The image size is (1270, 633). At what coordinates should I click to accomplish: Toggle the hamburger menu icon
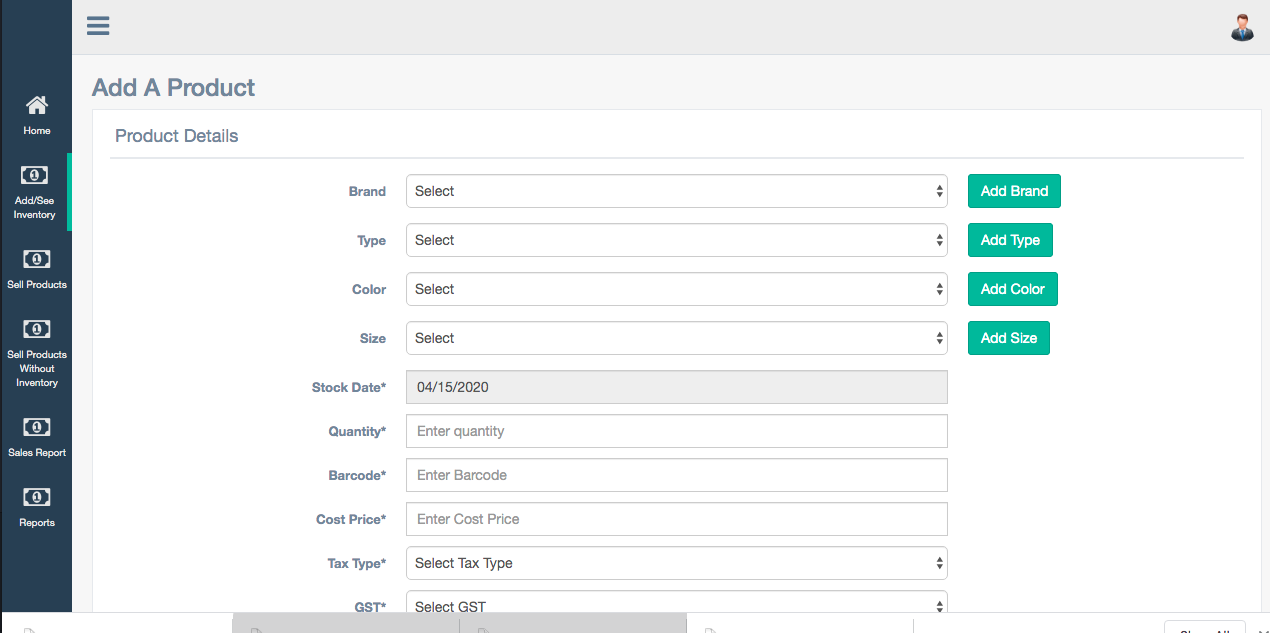(x=98, y=26)
